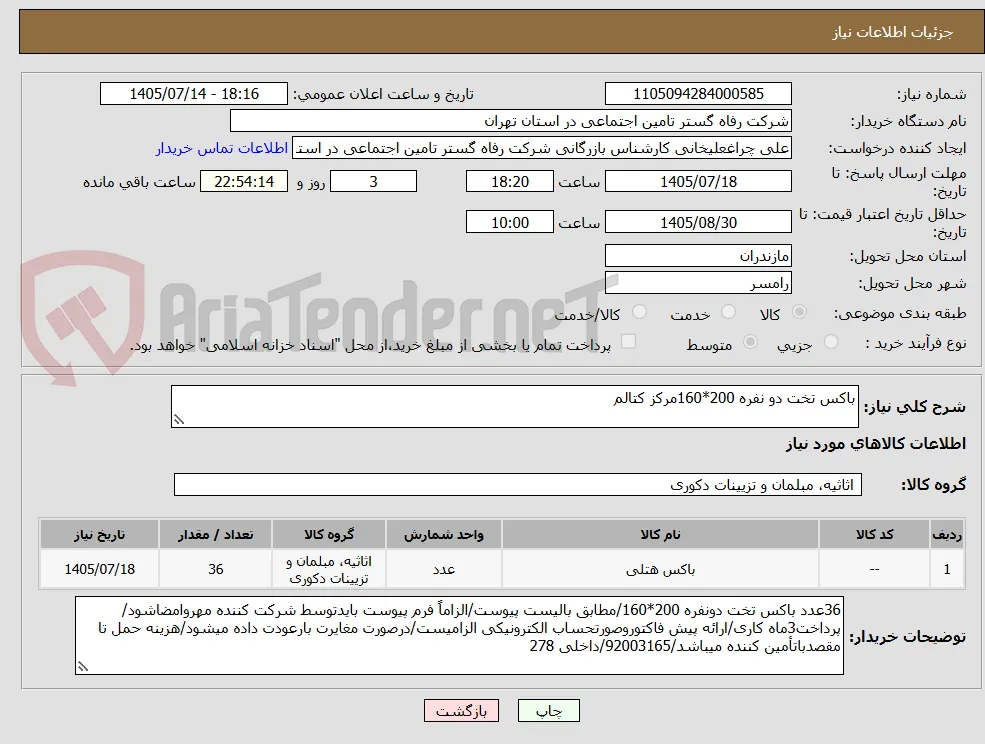
Task: Click the quantity cell showing 36
Action: tap(215, 569)
